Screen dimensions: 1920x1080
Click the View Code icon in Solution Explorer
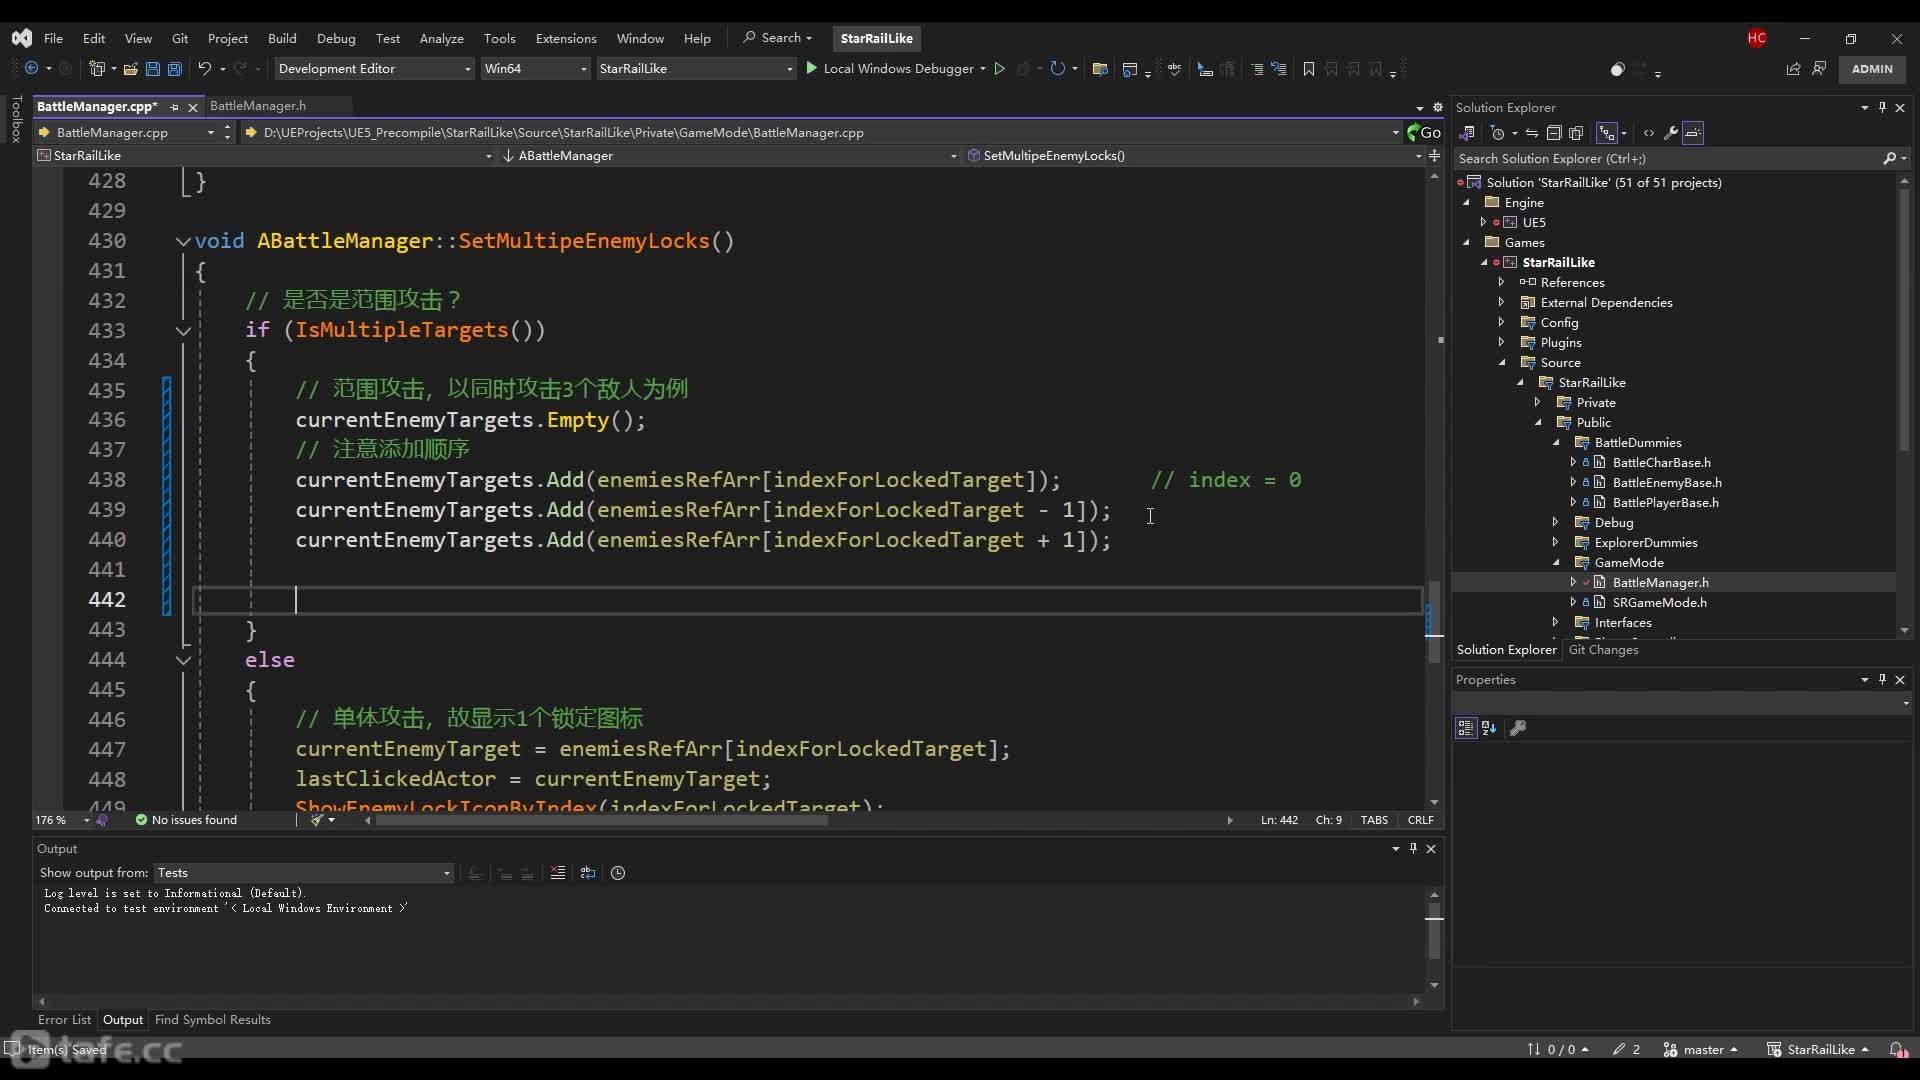tap(1648, 133)
